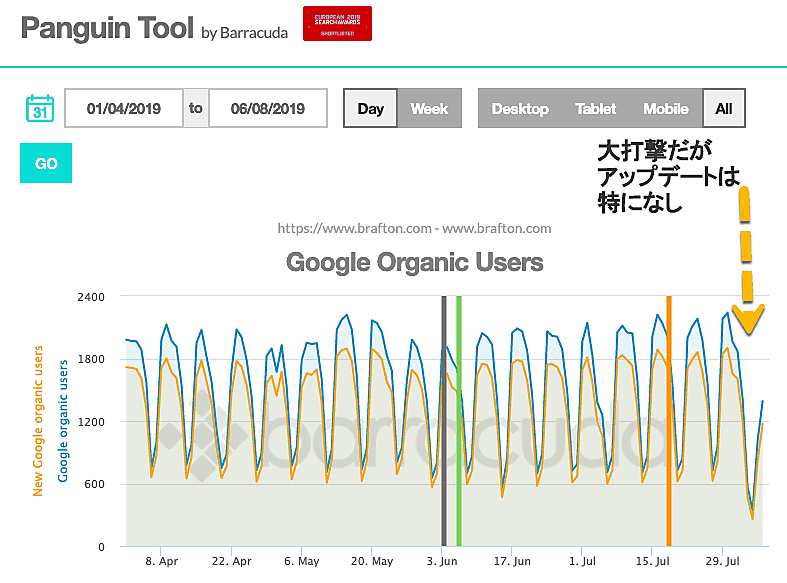The height and width of the screenshot is (583, 787).
Task: Toggle the New Google organic users series label
Action: (38, 421)
